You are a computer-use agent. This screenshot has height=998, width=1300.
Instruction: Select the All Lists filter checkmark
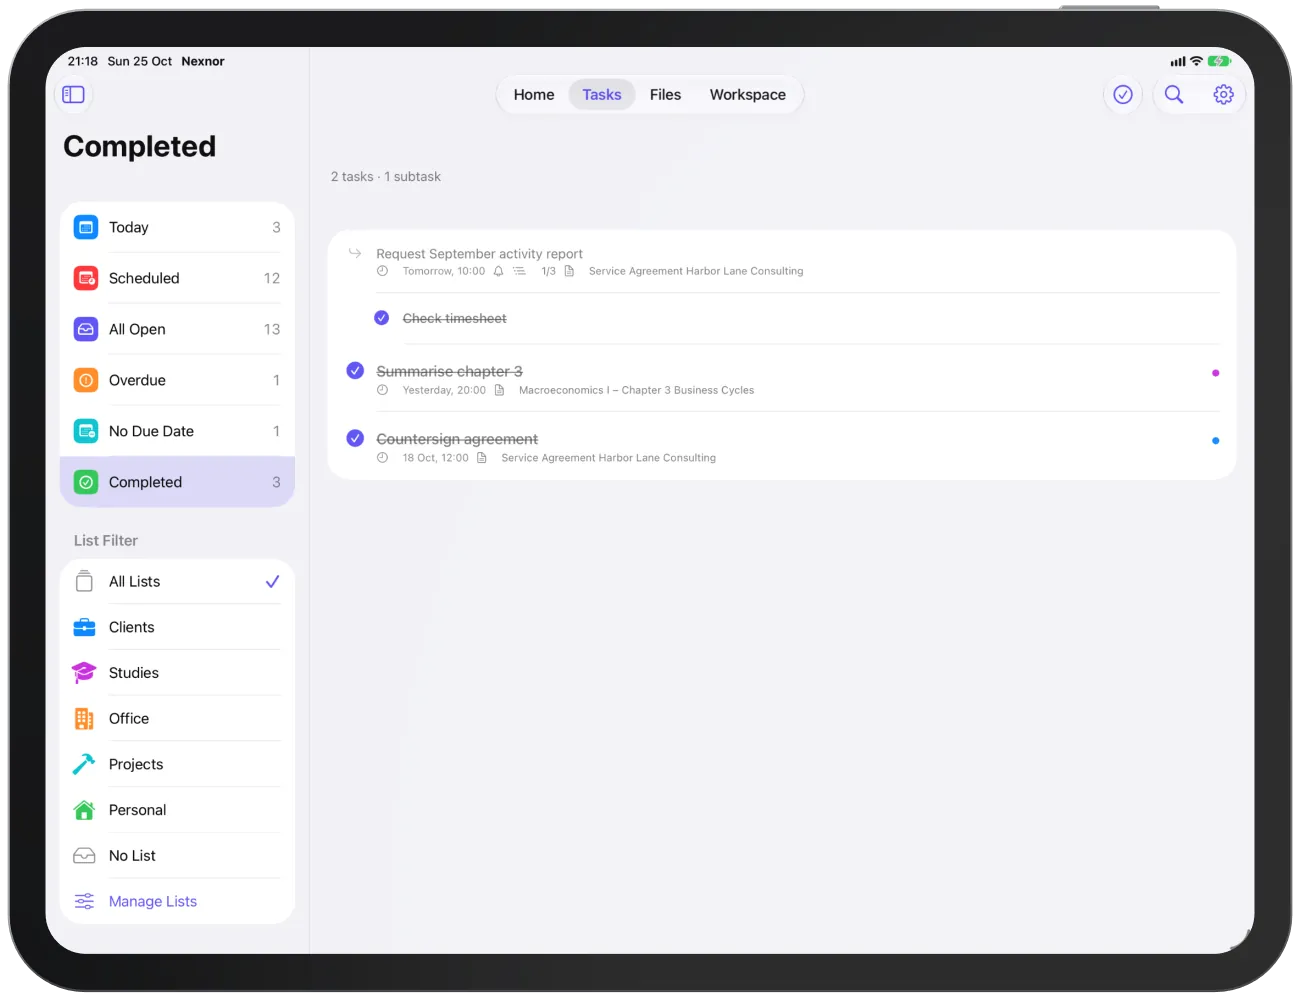272,581
